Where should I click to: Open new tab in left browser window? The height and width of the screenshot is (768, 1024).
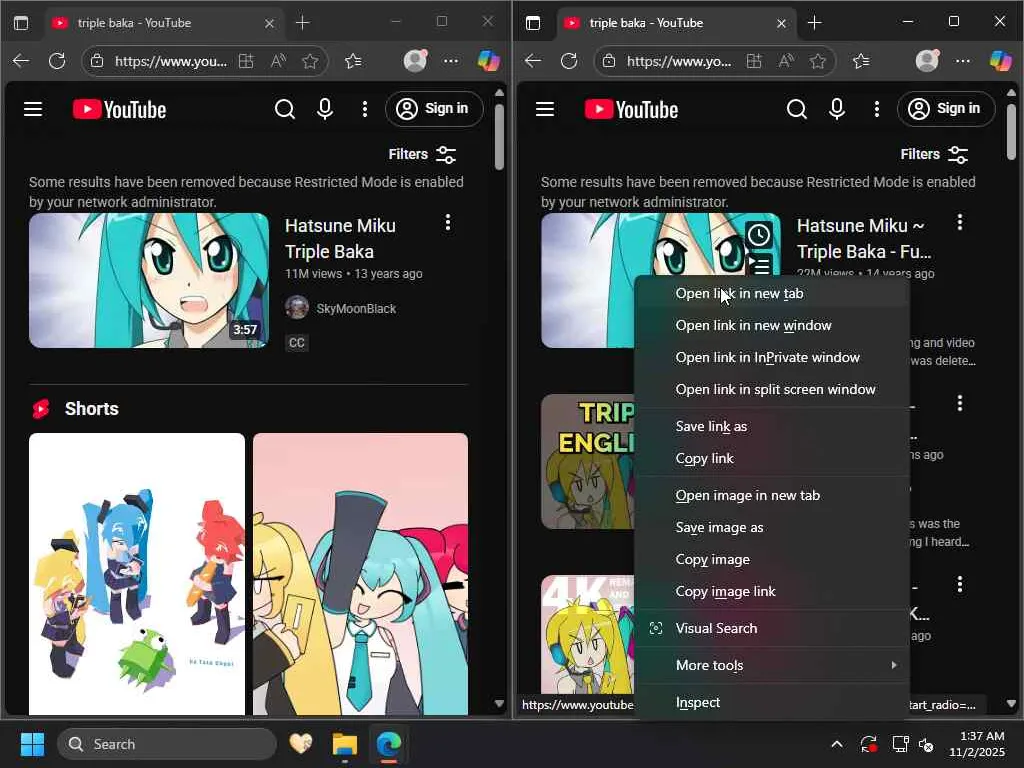302,23
